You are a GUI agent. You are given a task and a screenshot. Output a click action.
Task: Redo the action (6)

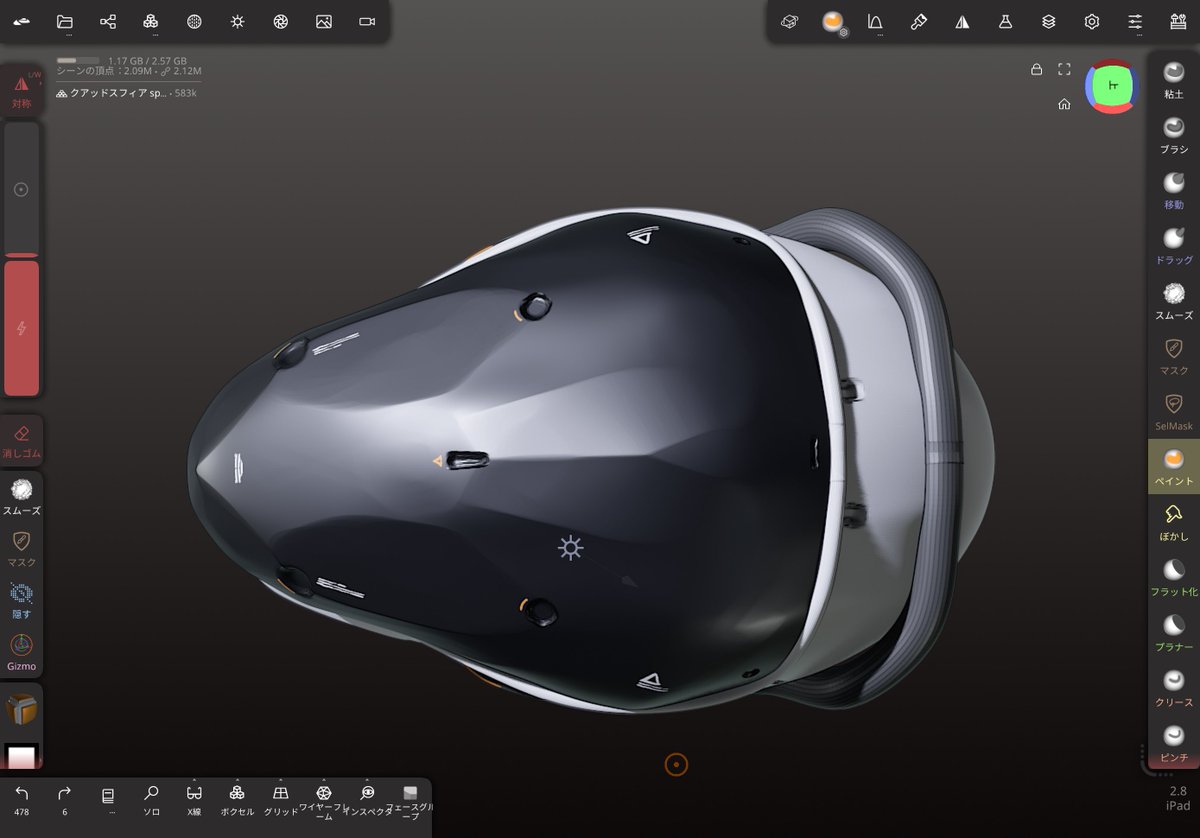point(65,800)
